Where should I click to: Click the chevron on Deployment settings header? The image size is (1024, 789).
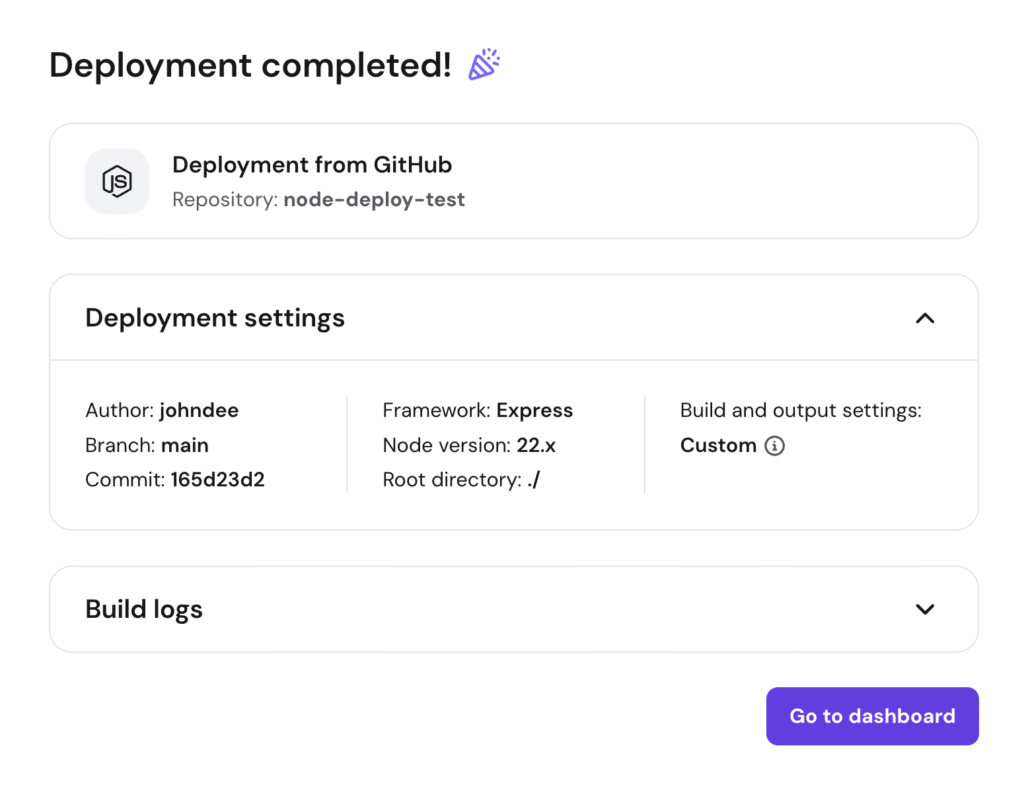(925, 317)
